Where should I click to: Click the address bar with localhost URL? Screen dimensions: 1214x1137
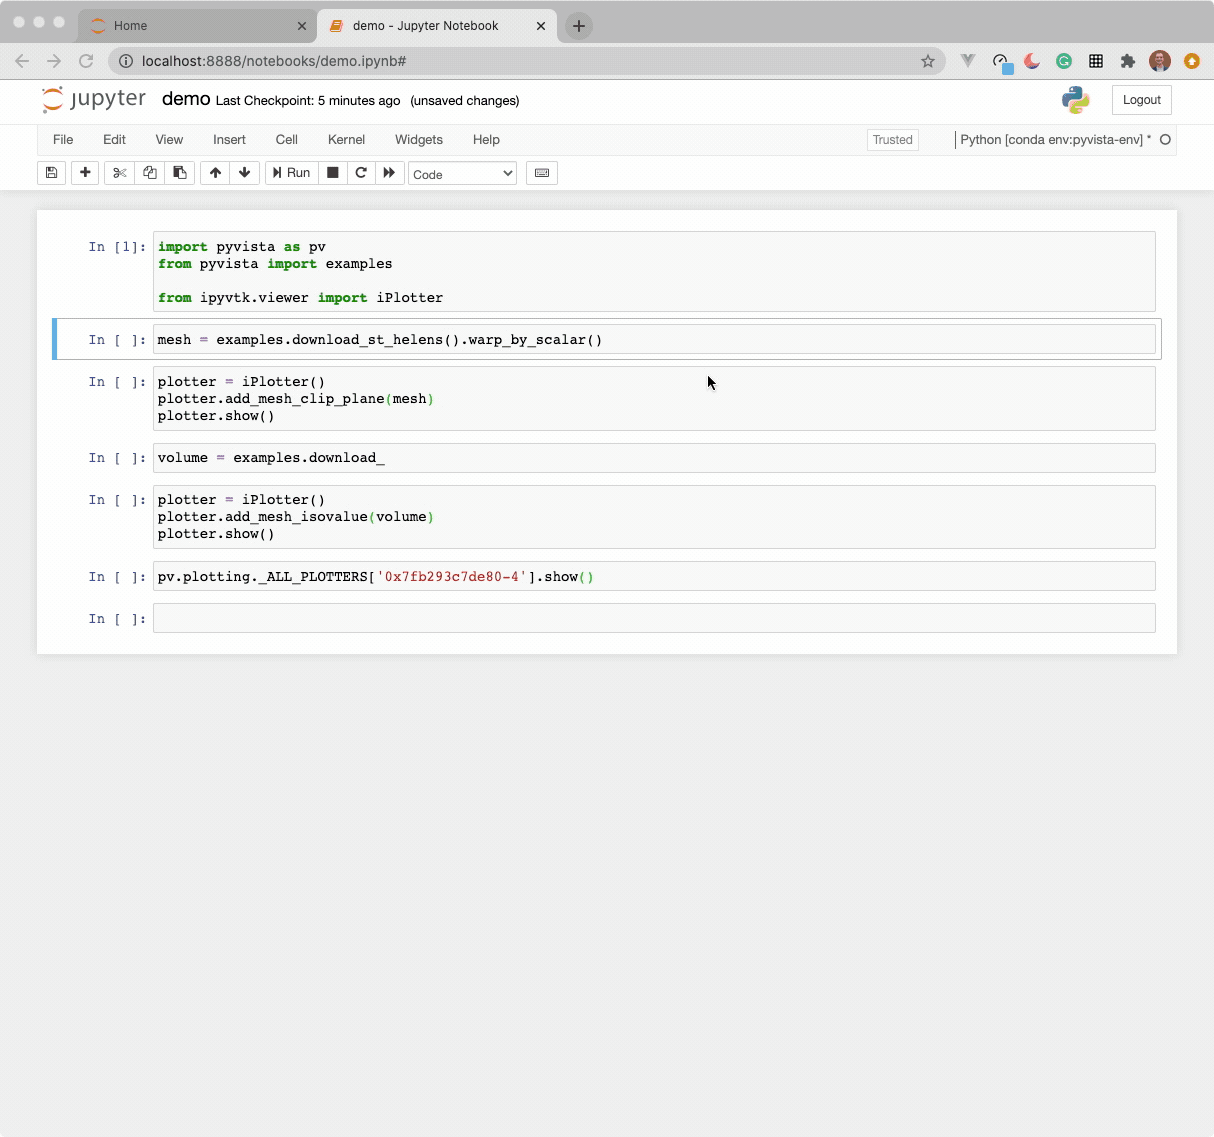[x=526, y=61]
